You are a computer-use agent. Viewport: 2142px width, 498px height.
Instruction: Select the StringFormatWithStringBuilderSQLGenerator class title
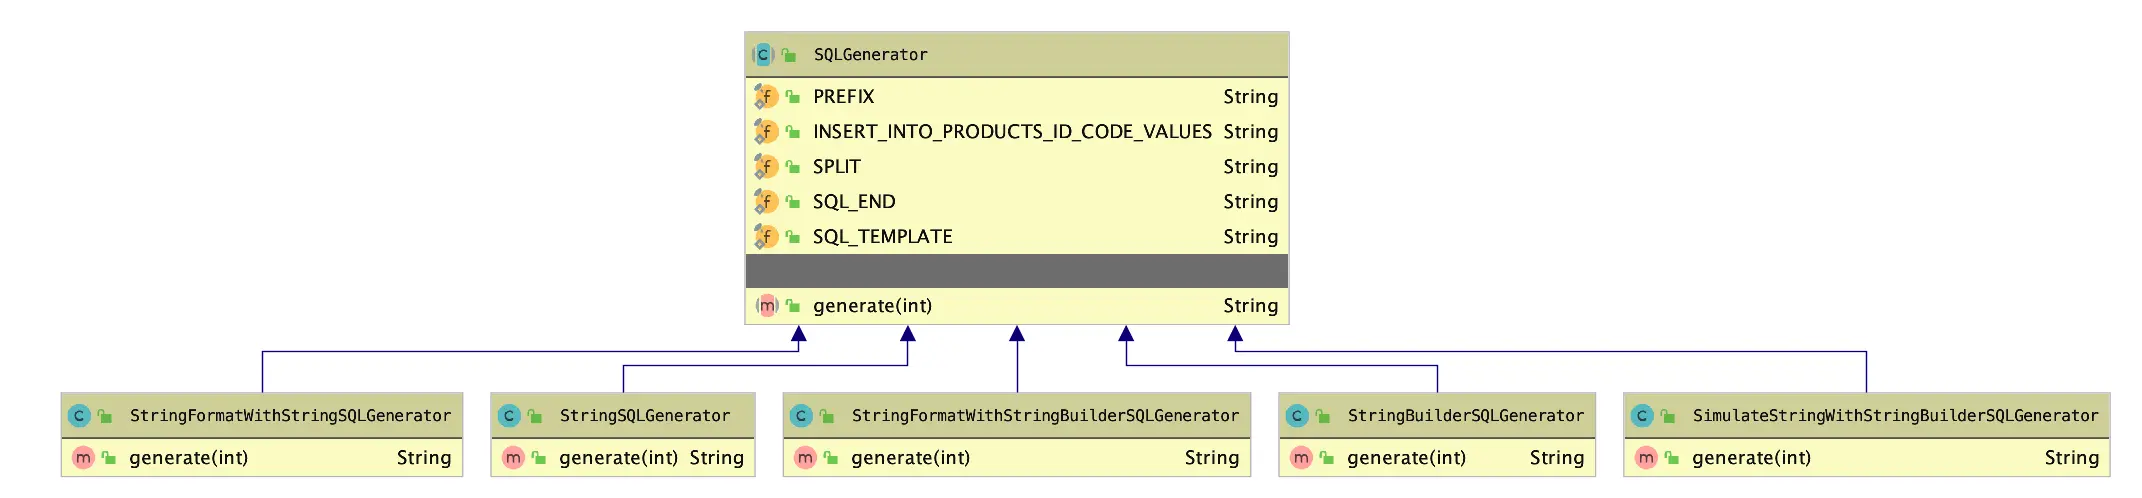(x=1045, y=416)
